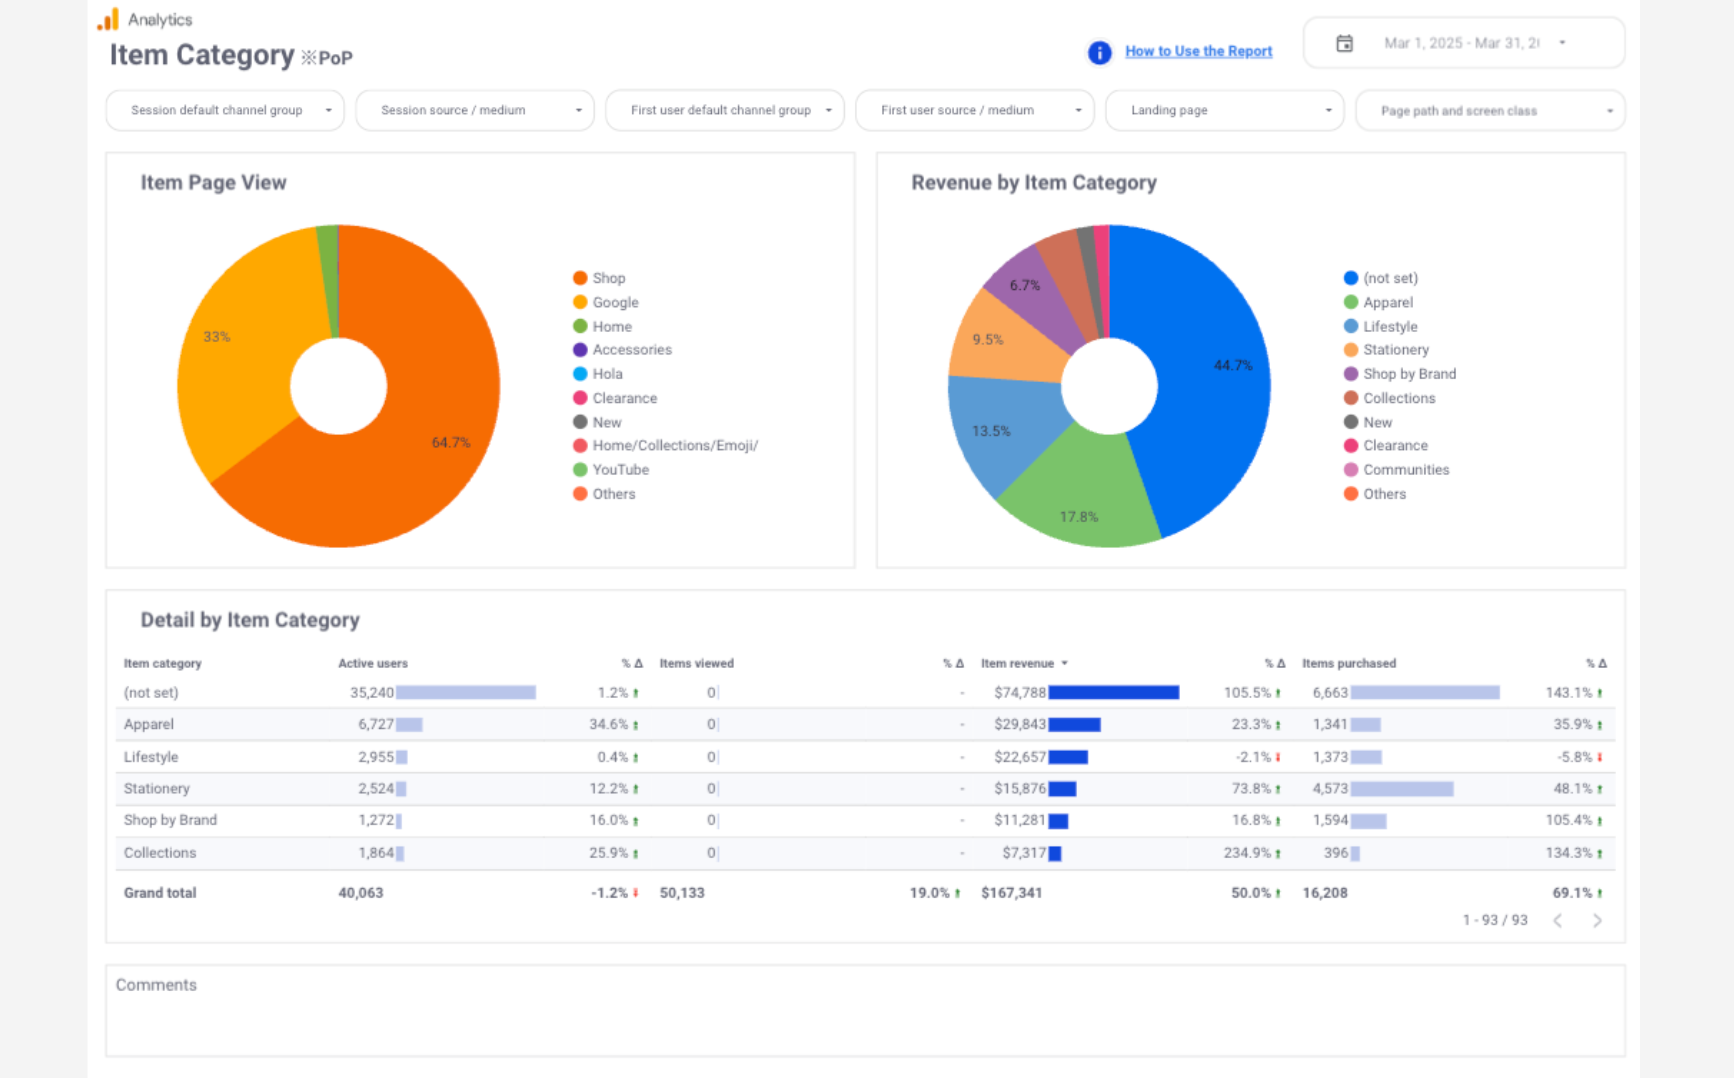This screenshot has height=1078, width=1734.
Task: Click the Google Analytics logo icon
Action: (108, 20)
